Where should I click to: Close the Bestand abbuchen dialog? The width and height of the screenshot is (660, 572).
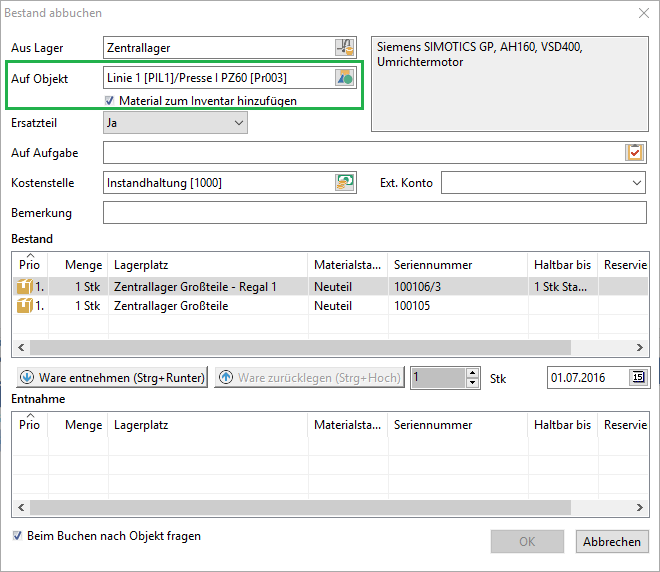tap(644, 13)
